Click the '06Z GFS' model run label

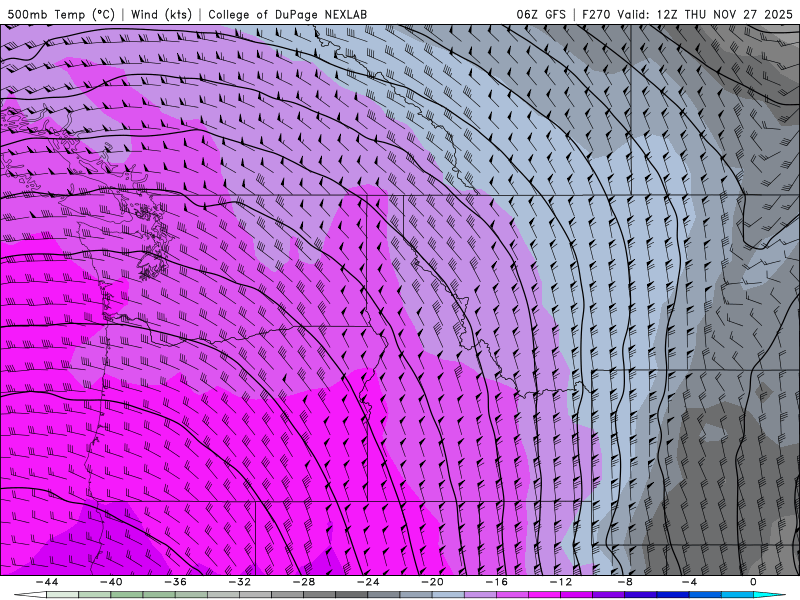(x=541, y=14)
